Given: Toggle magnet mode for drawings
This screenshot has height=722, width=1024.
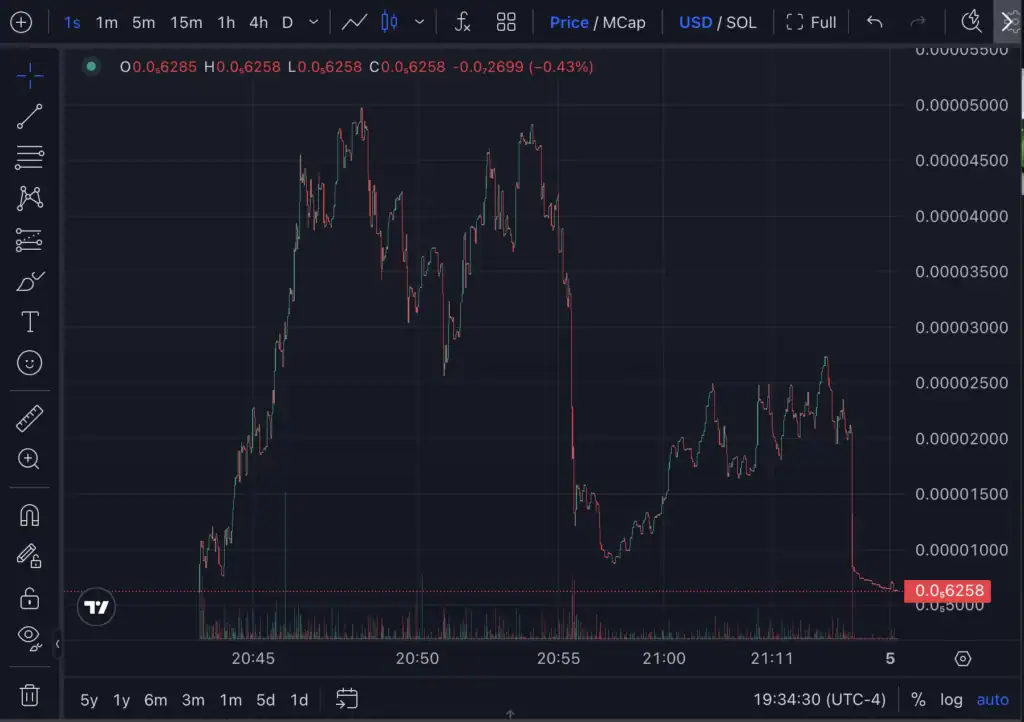Looking at the screenshot, I should tap(30, 515).
